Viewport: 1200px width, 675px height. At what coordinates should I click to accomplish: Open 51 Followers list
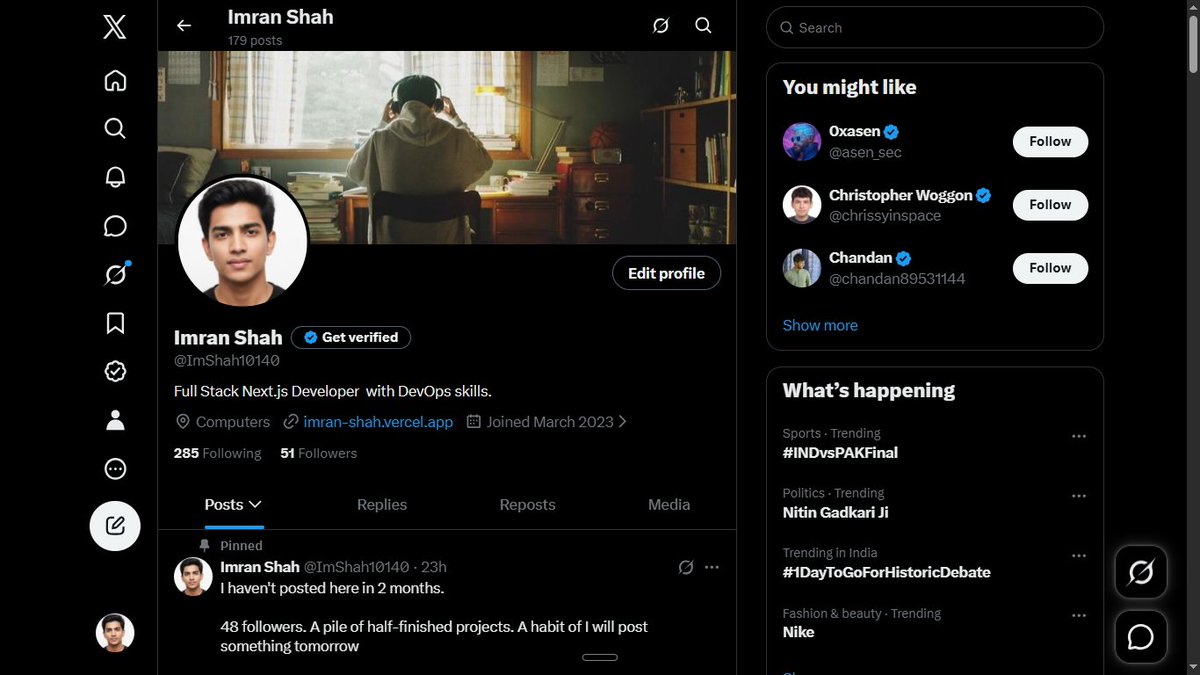pyautogui.click(x=318, y=453)
